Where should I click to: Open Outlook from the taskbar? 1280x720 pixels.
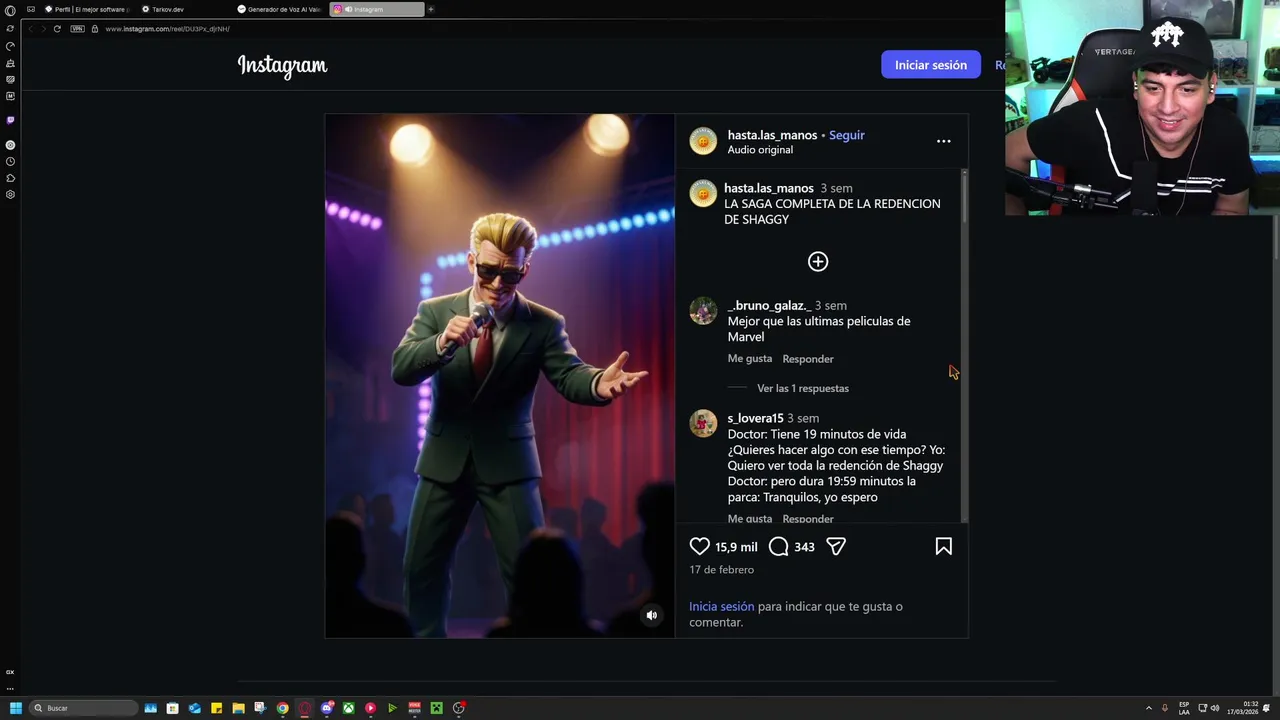194,708
